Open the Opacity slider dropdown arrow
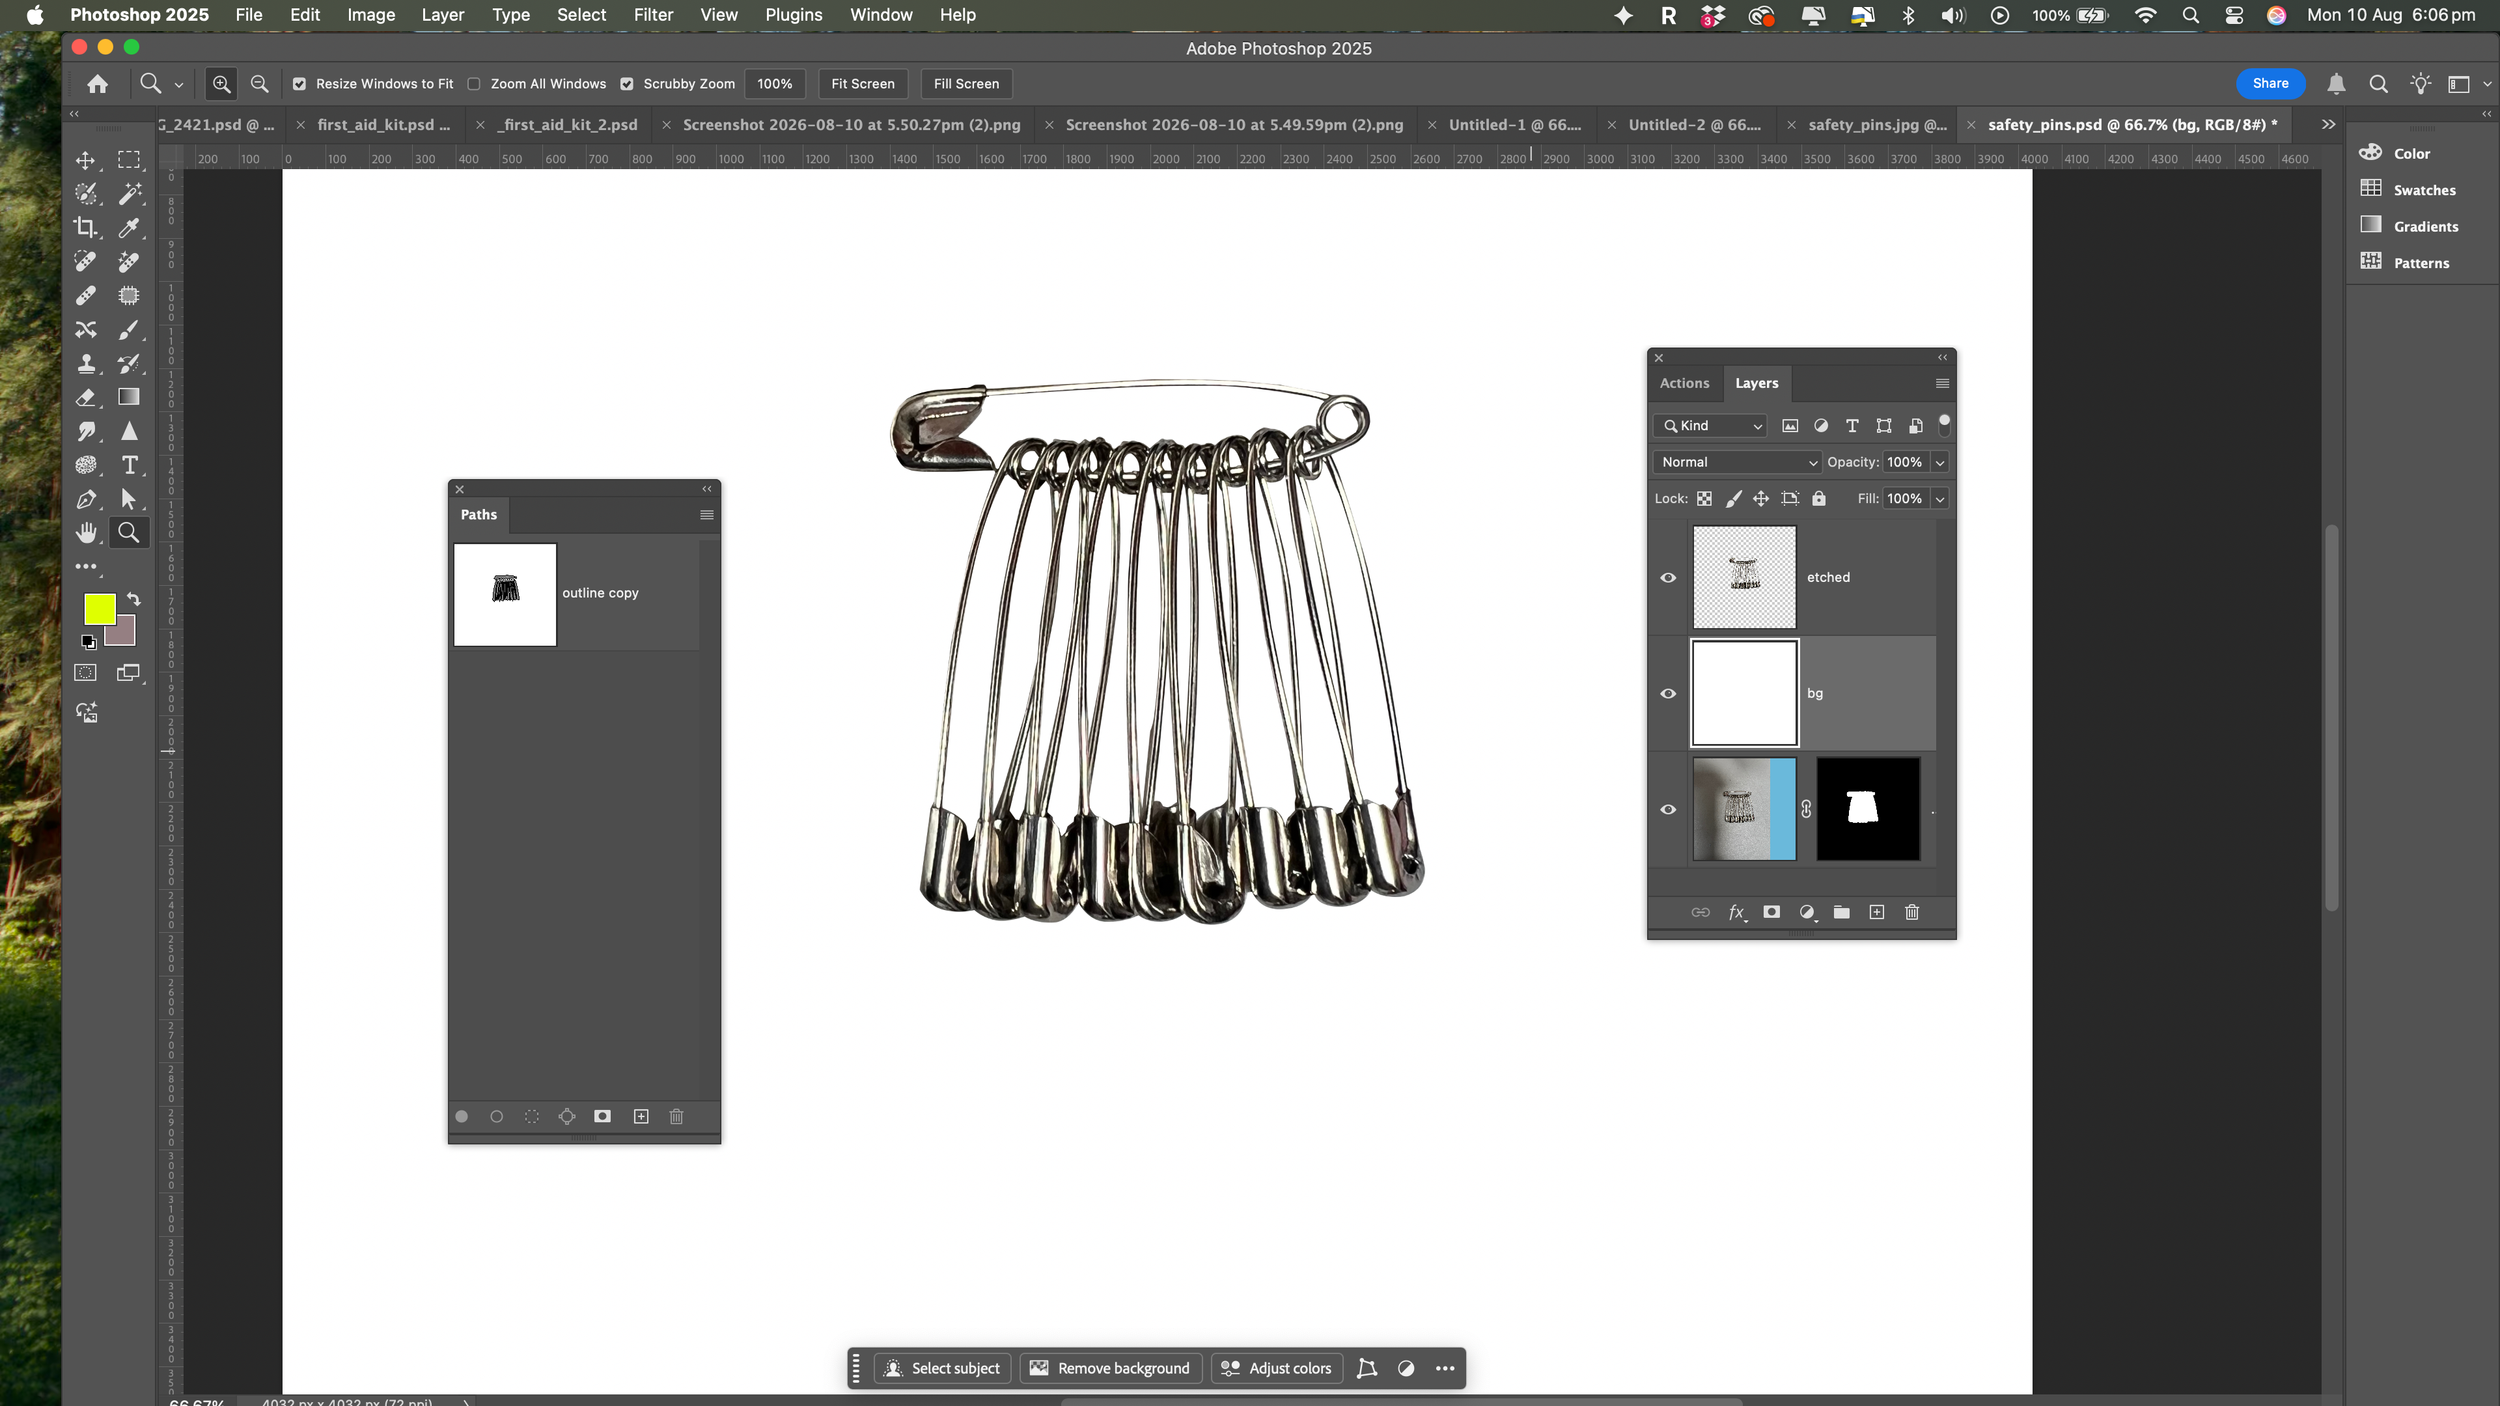This screenshot has height=1406, width=2500. coord(1940,462)
